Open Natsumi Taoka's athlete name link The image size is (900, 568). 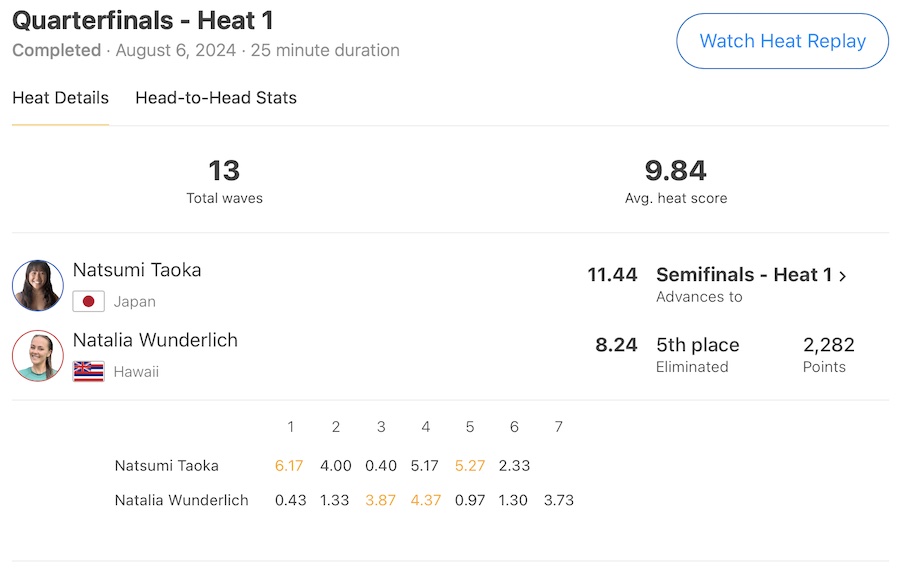(x=136, y=270)
